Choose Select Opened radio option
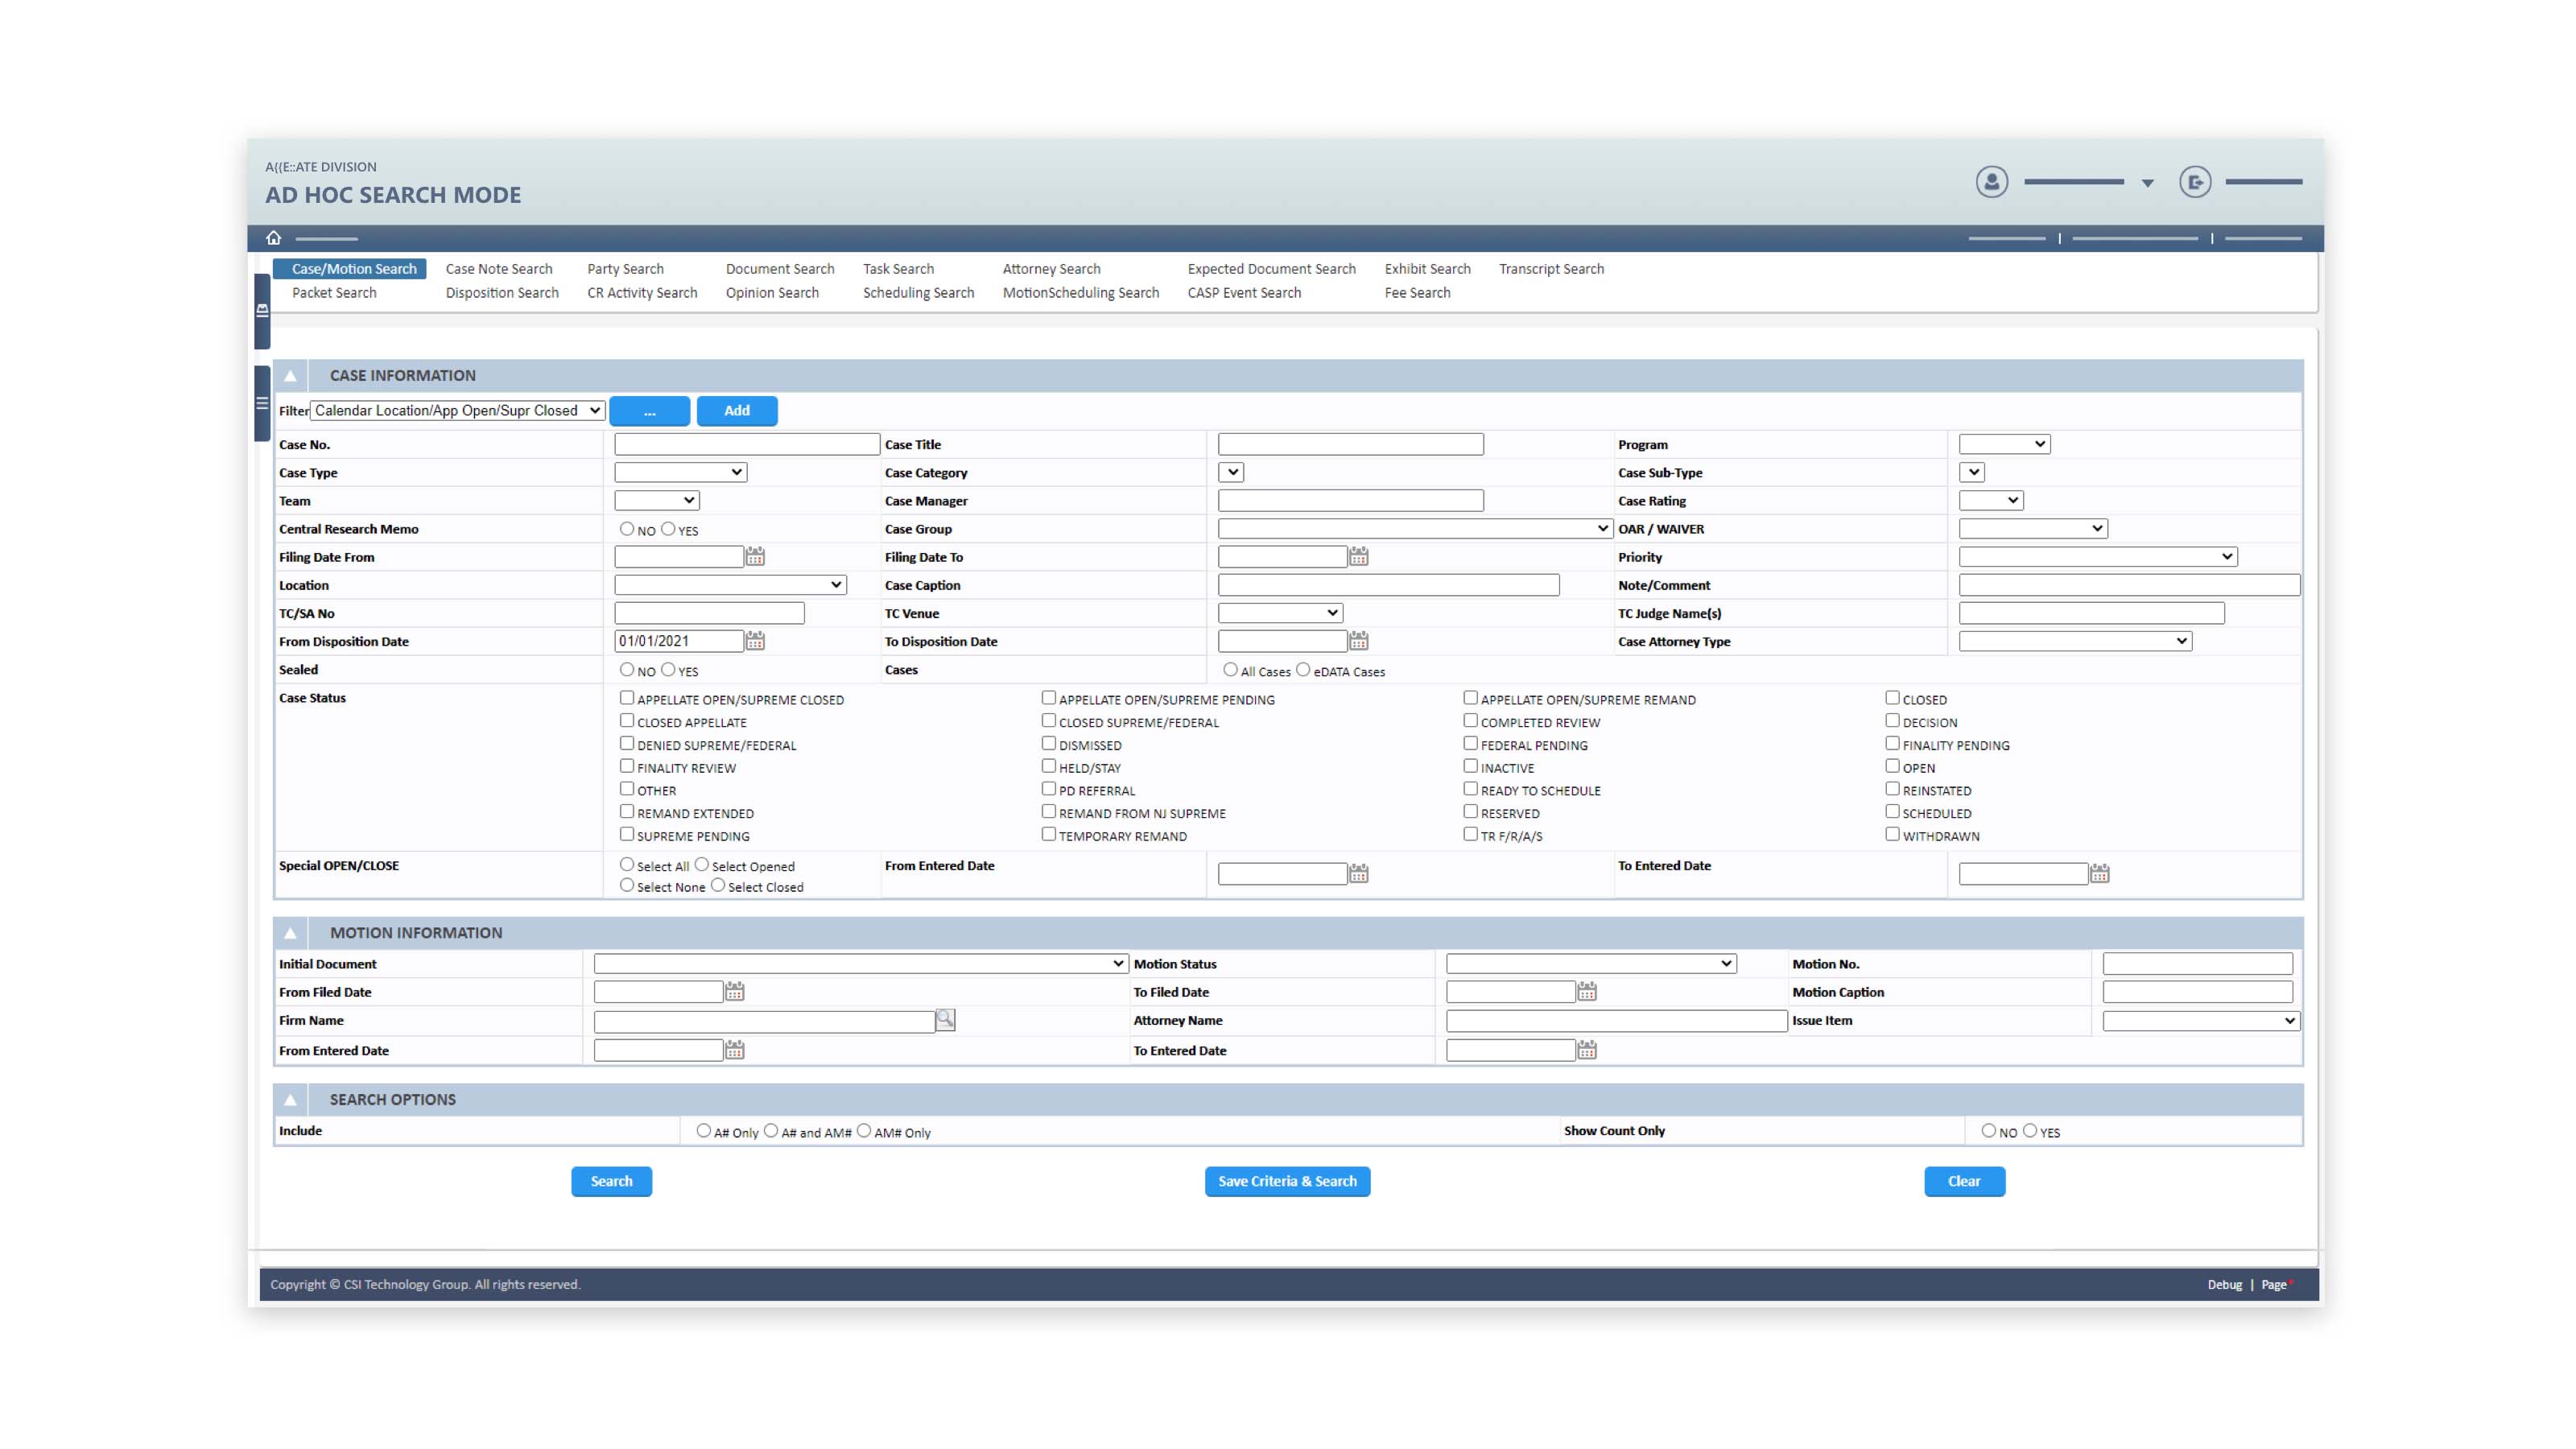Image resolution: width=2576 pixels, height=1449 pixels. pos(702,865)
